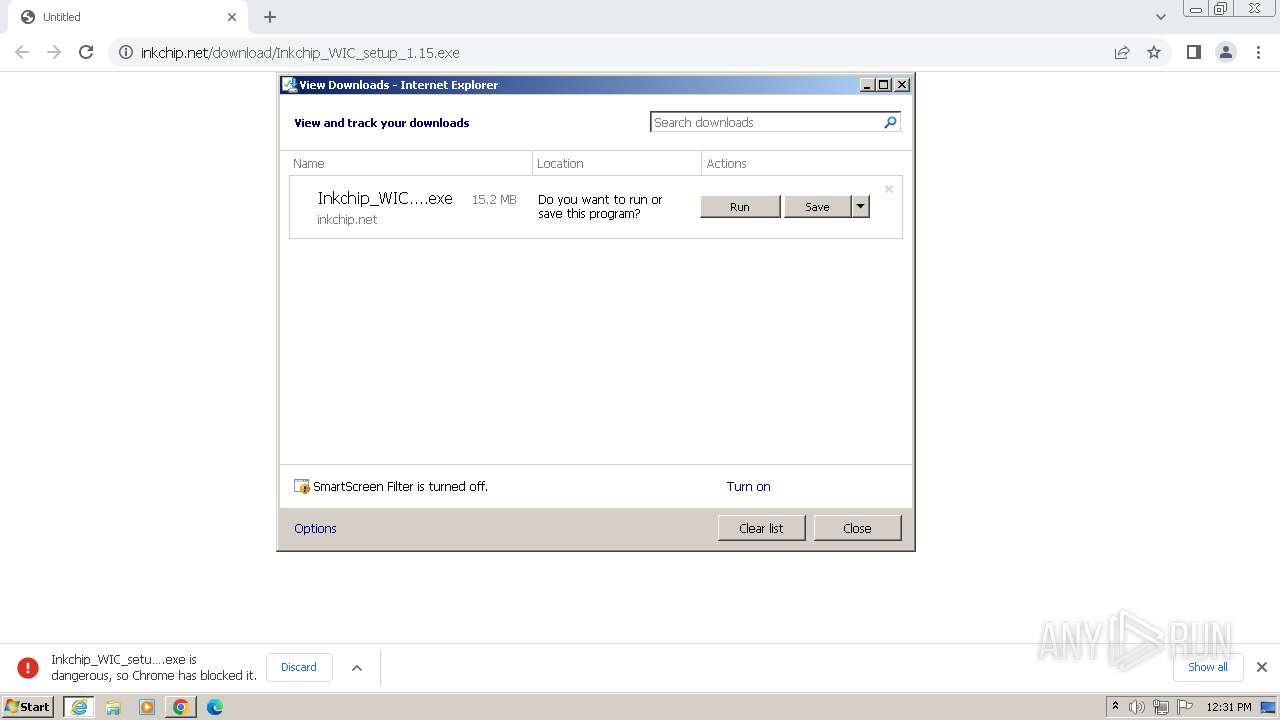Show hidden system tray icons
The height and width of the screenshot is (720, 1280).
click(x=1115, y=706)
